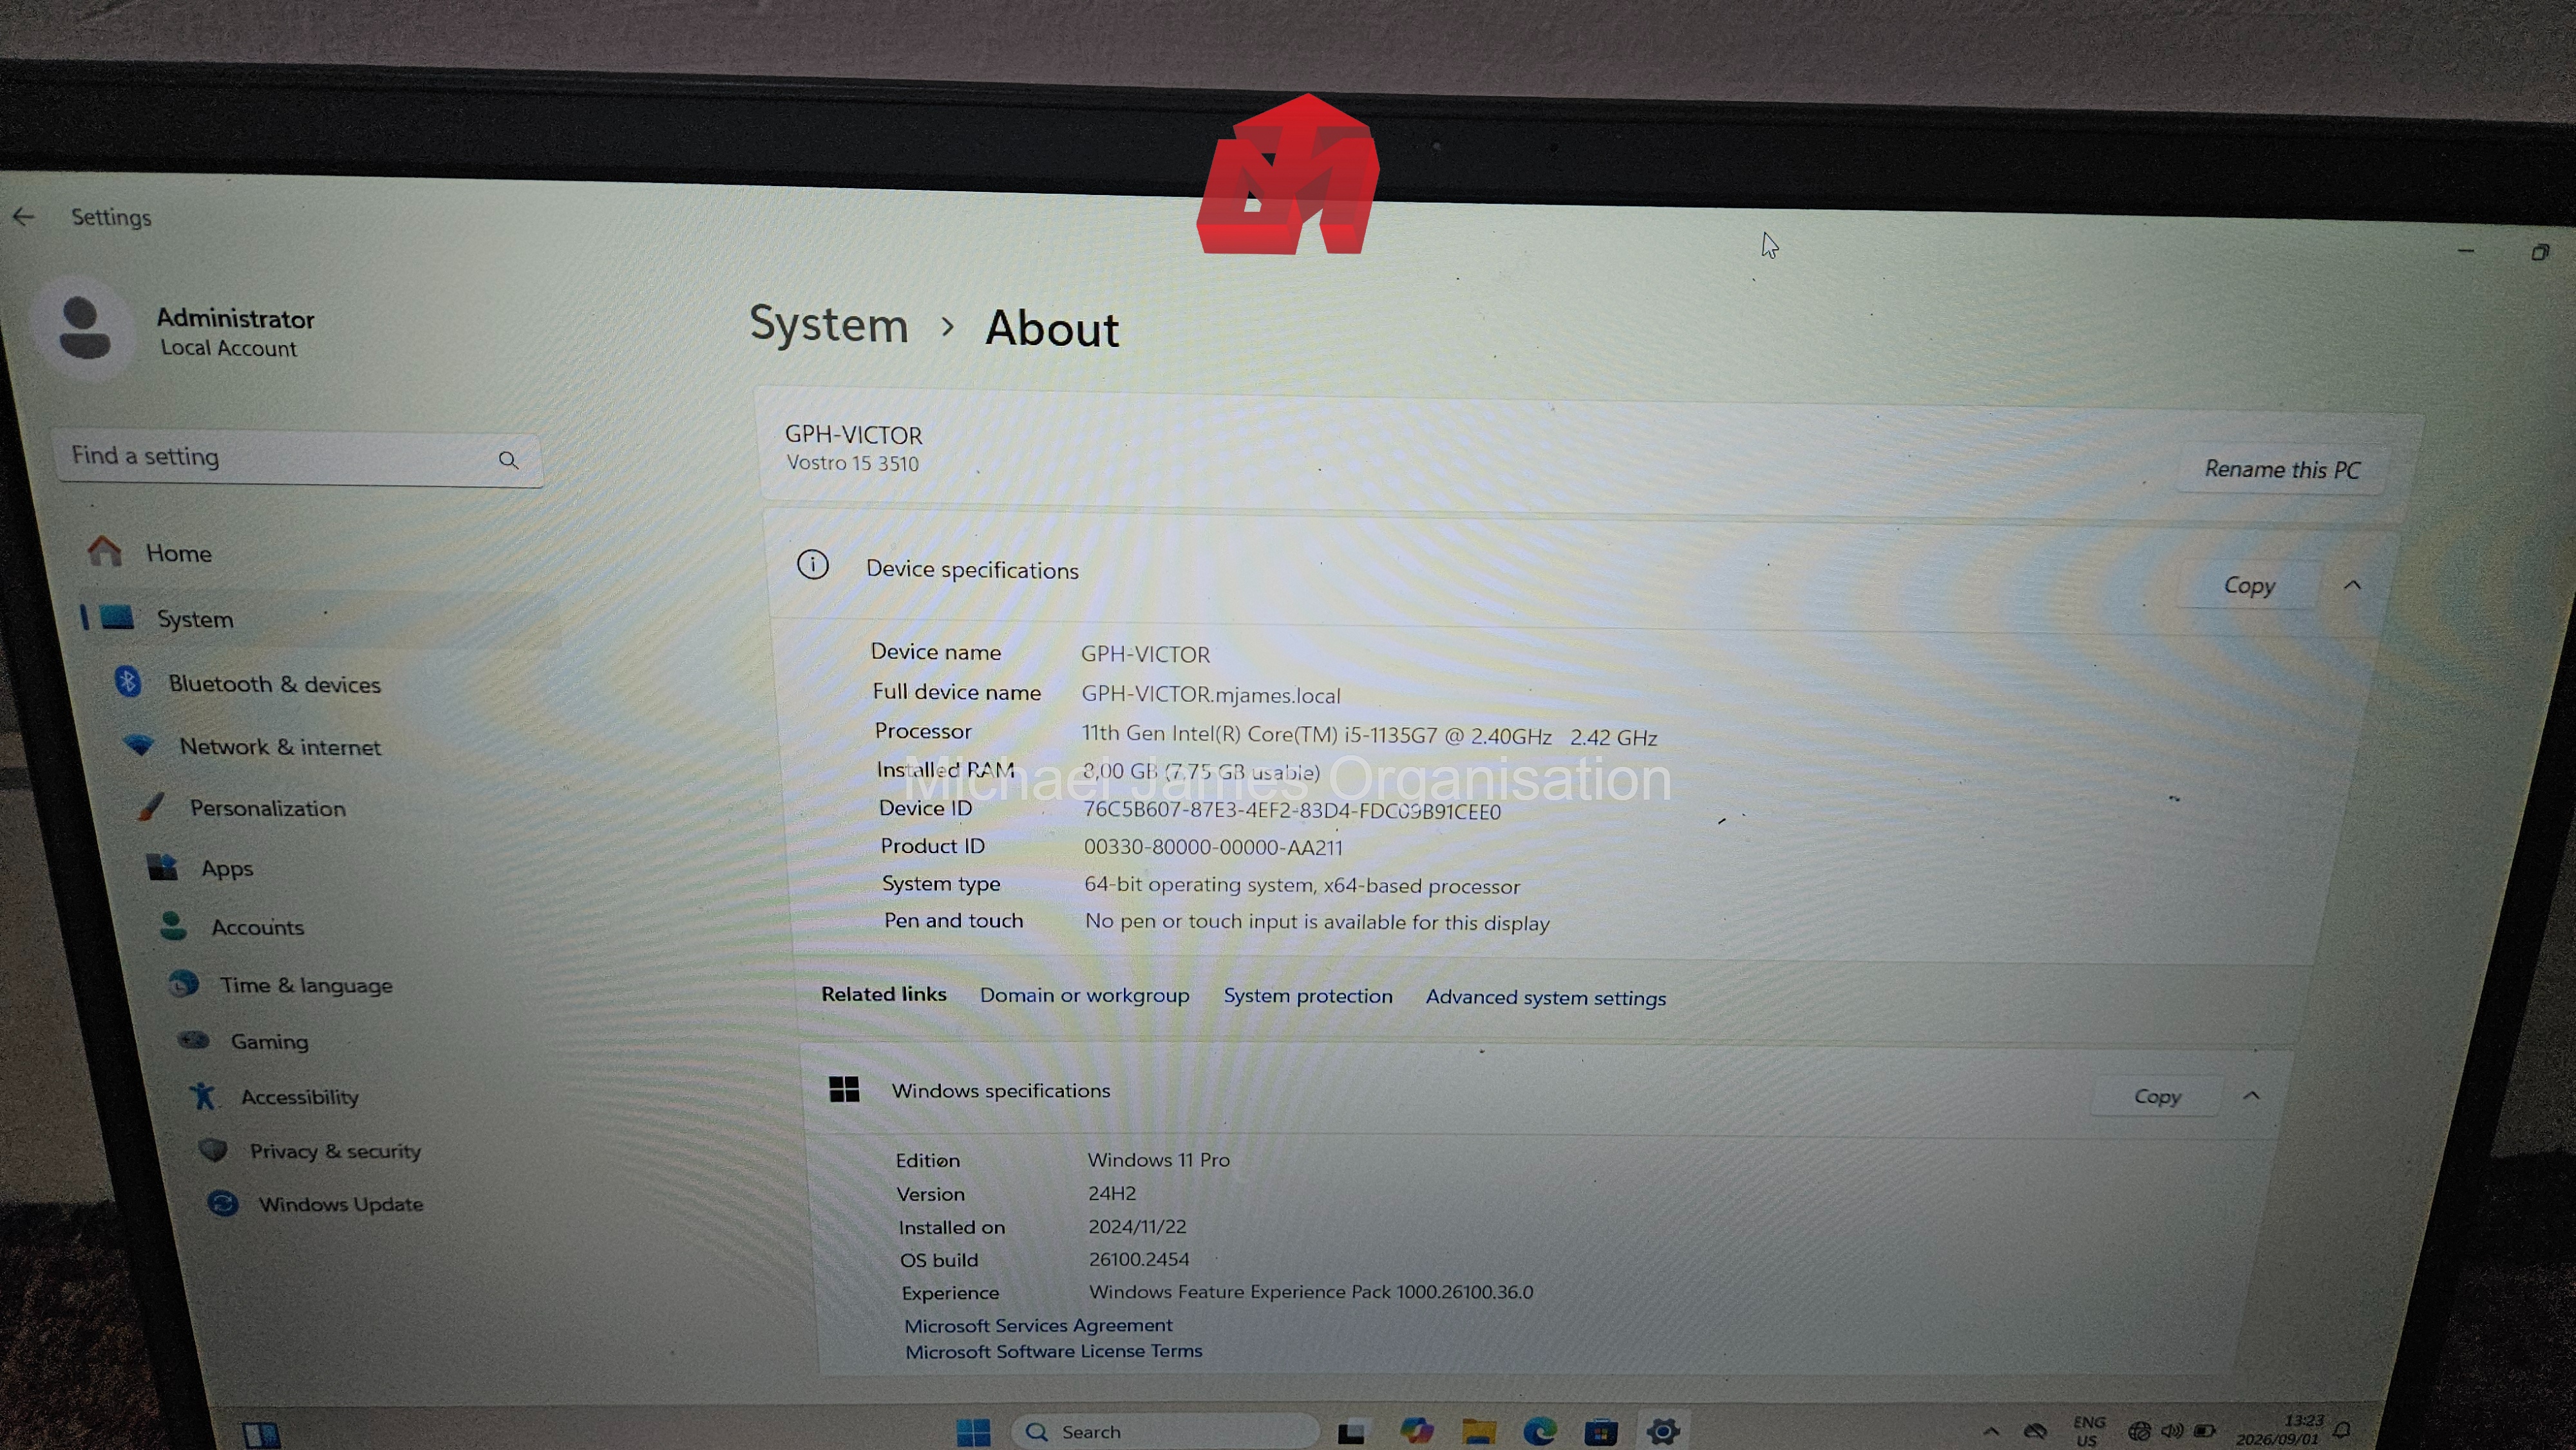Click the System type value 64-bit operating system

point(1301,885)
